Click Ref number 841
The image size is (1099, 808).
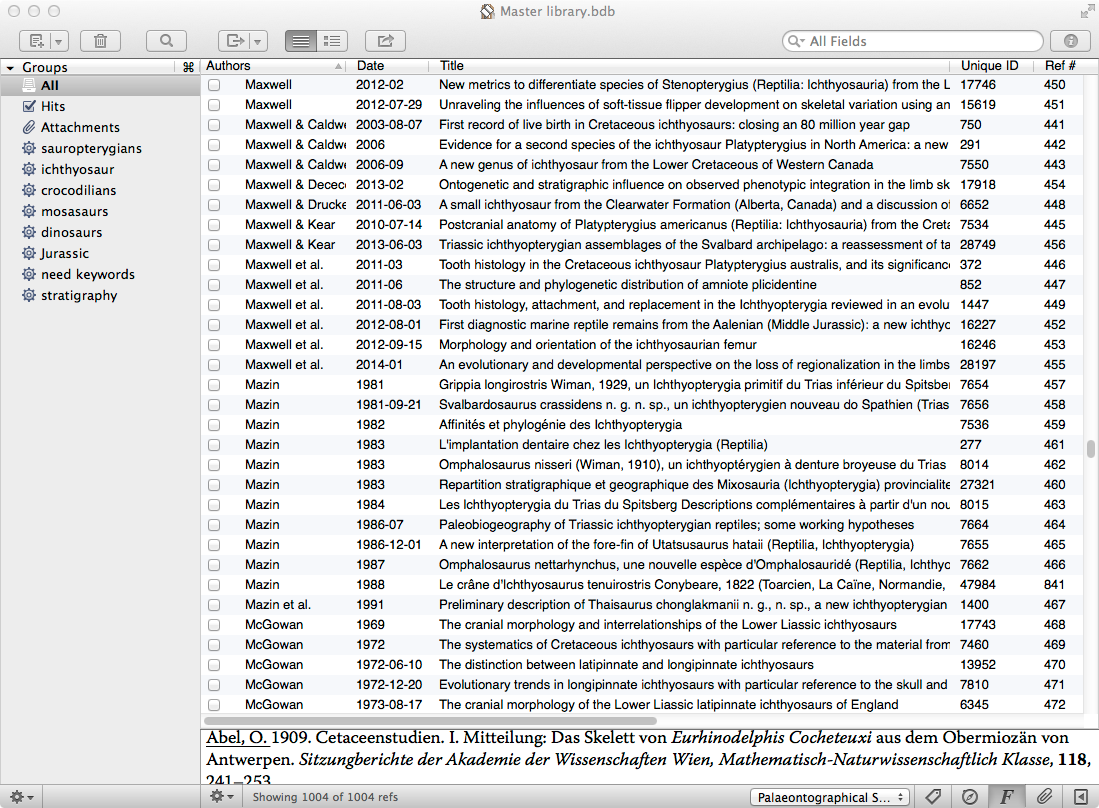(x=1054, y=584)
